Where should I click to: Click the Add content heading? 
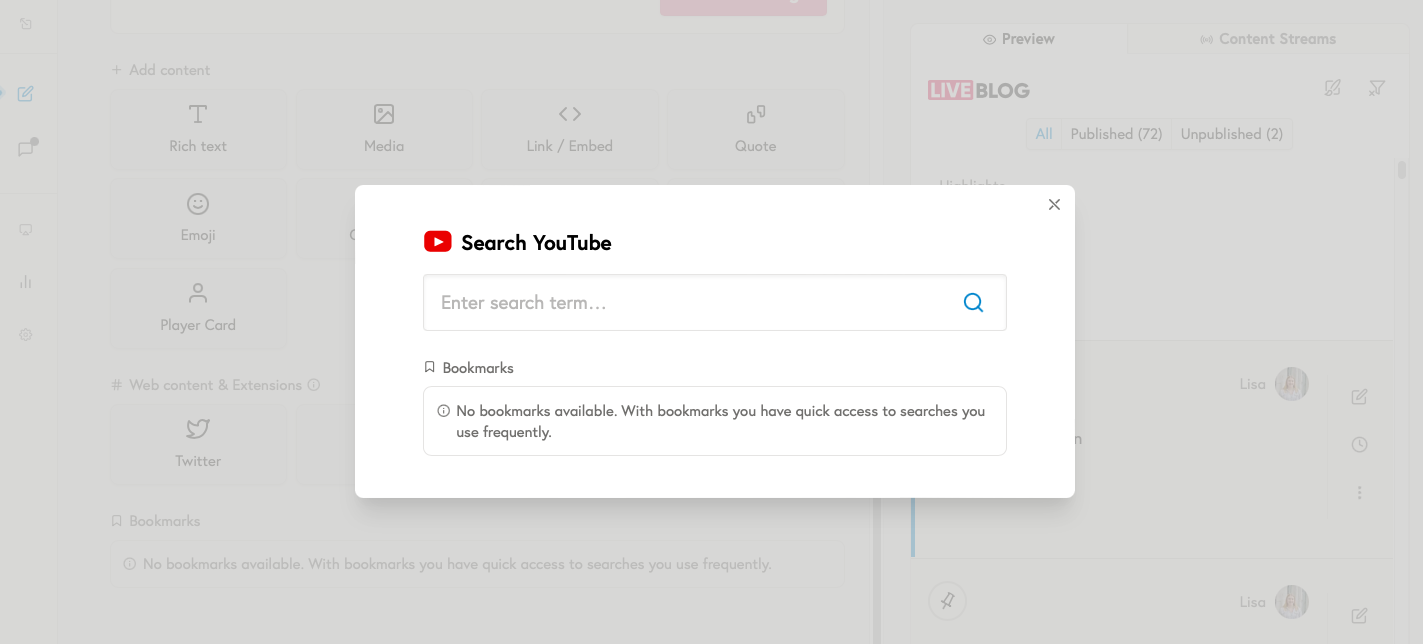(161, 70)
